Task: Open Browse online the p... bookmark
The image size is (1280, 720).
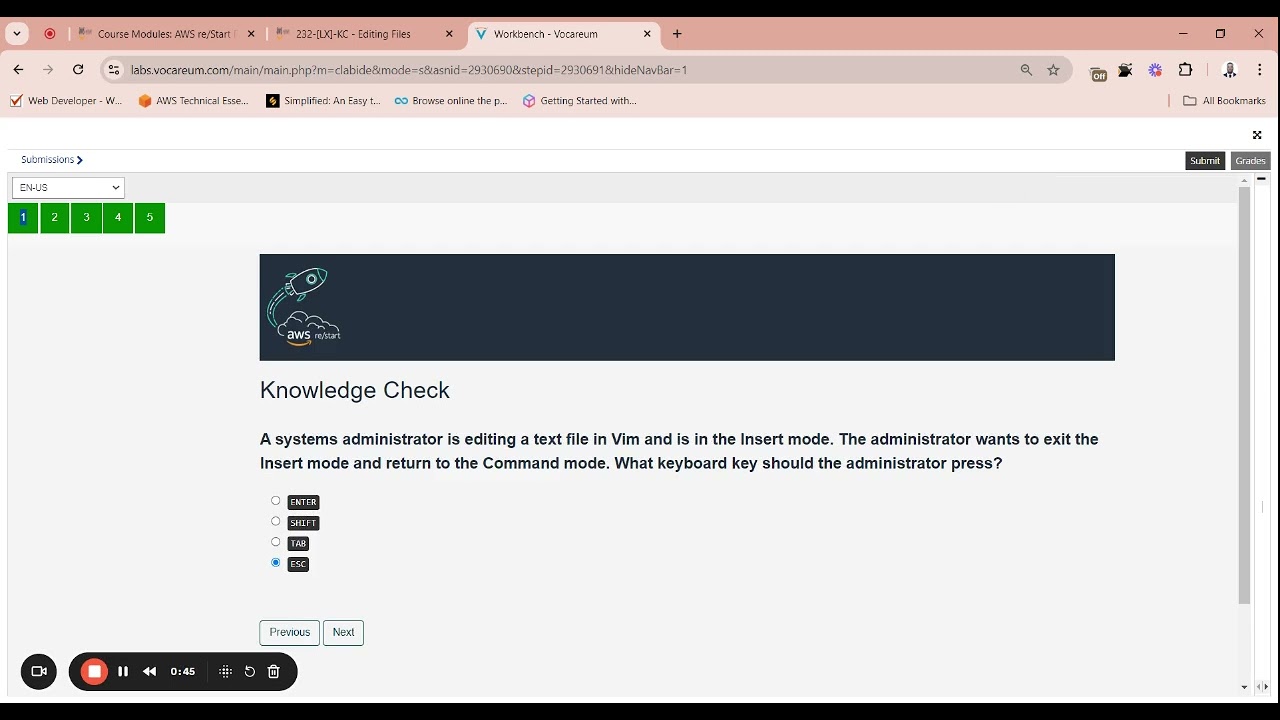Action: click(x=451, y=101)
